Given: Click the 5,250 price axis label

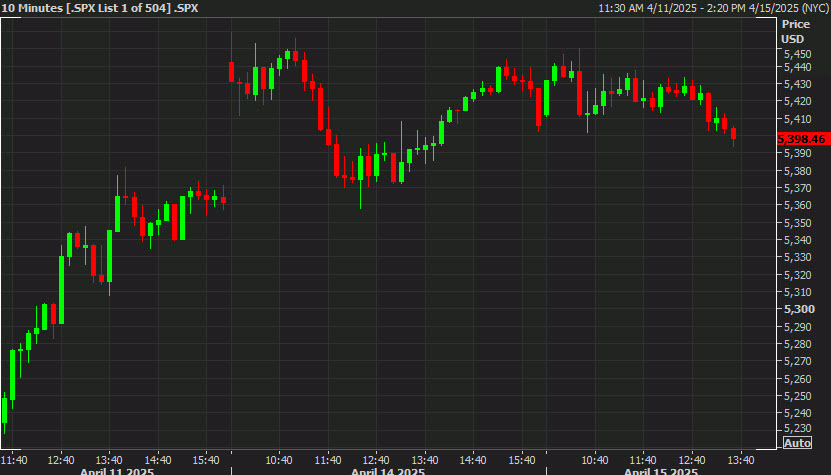Looking at the screenshot, I should point(798,396).
